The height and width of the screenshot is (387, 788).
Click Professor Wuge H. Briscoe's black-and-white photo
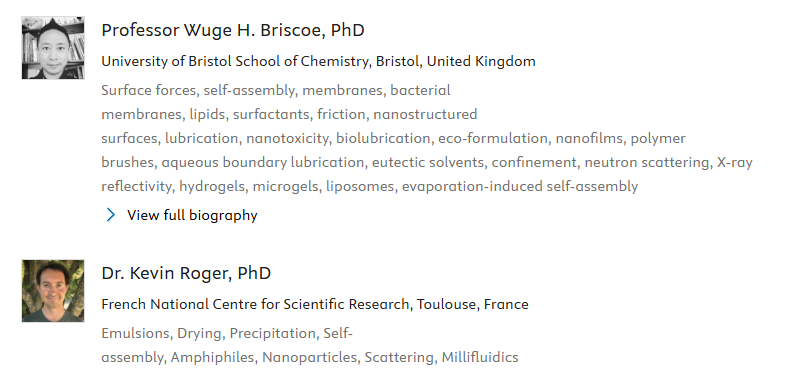[53, 48]
